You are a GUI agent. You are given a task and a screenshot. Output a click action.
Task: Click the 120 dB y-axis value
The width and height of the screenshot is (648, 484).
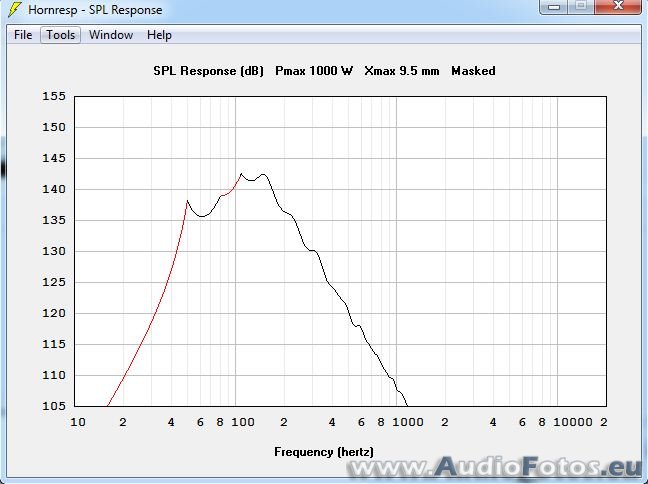tap(54, 313)
